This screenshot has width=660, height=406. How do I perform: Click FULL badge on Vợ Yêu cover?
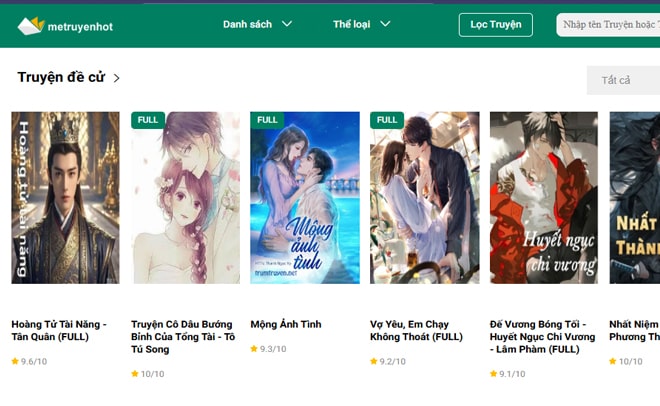click(387, 120)
